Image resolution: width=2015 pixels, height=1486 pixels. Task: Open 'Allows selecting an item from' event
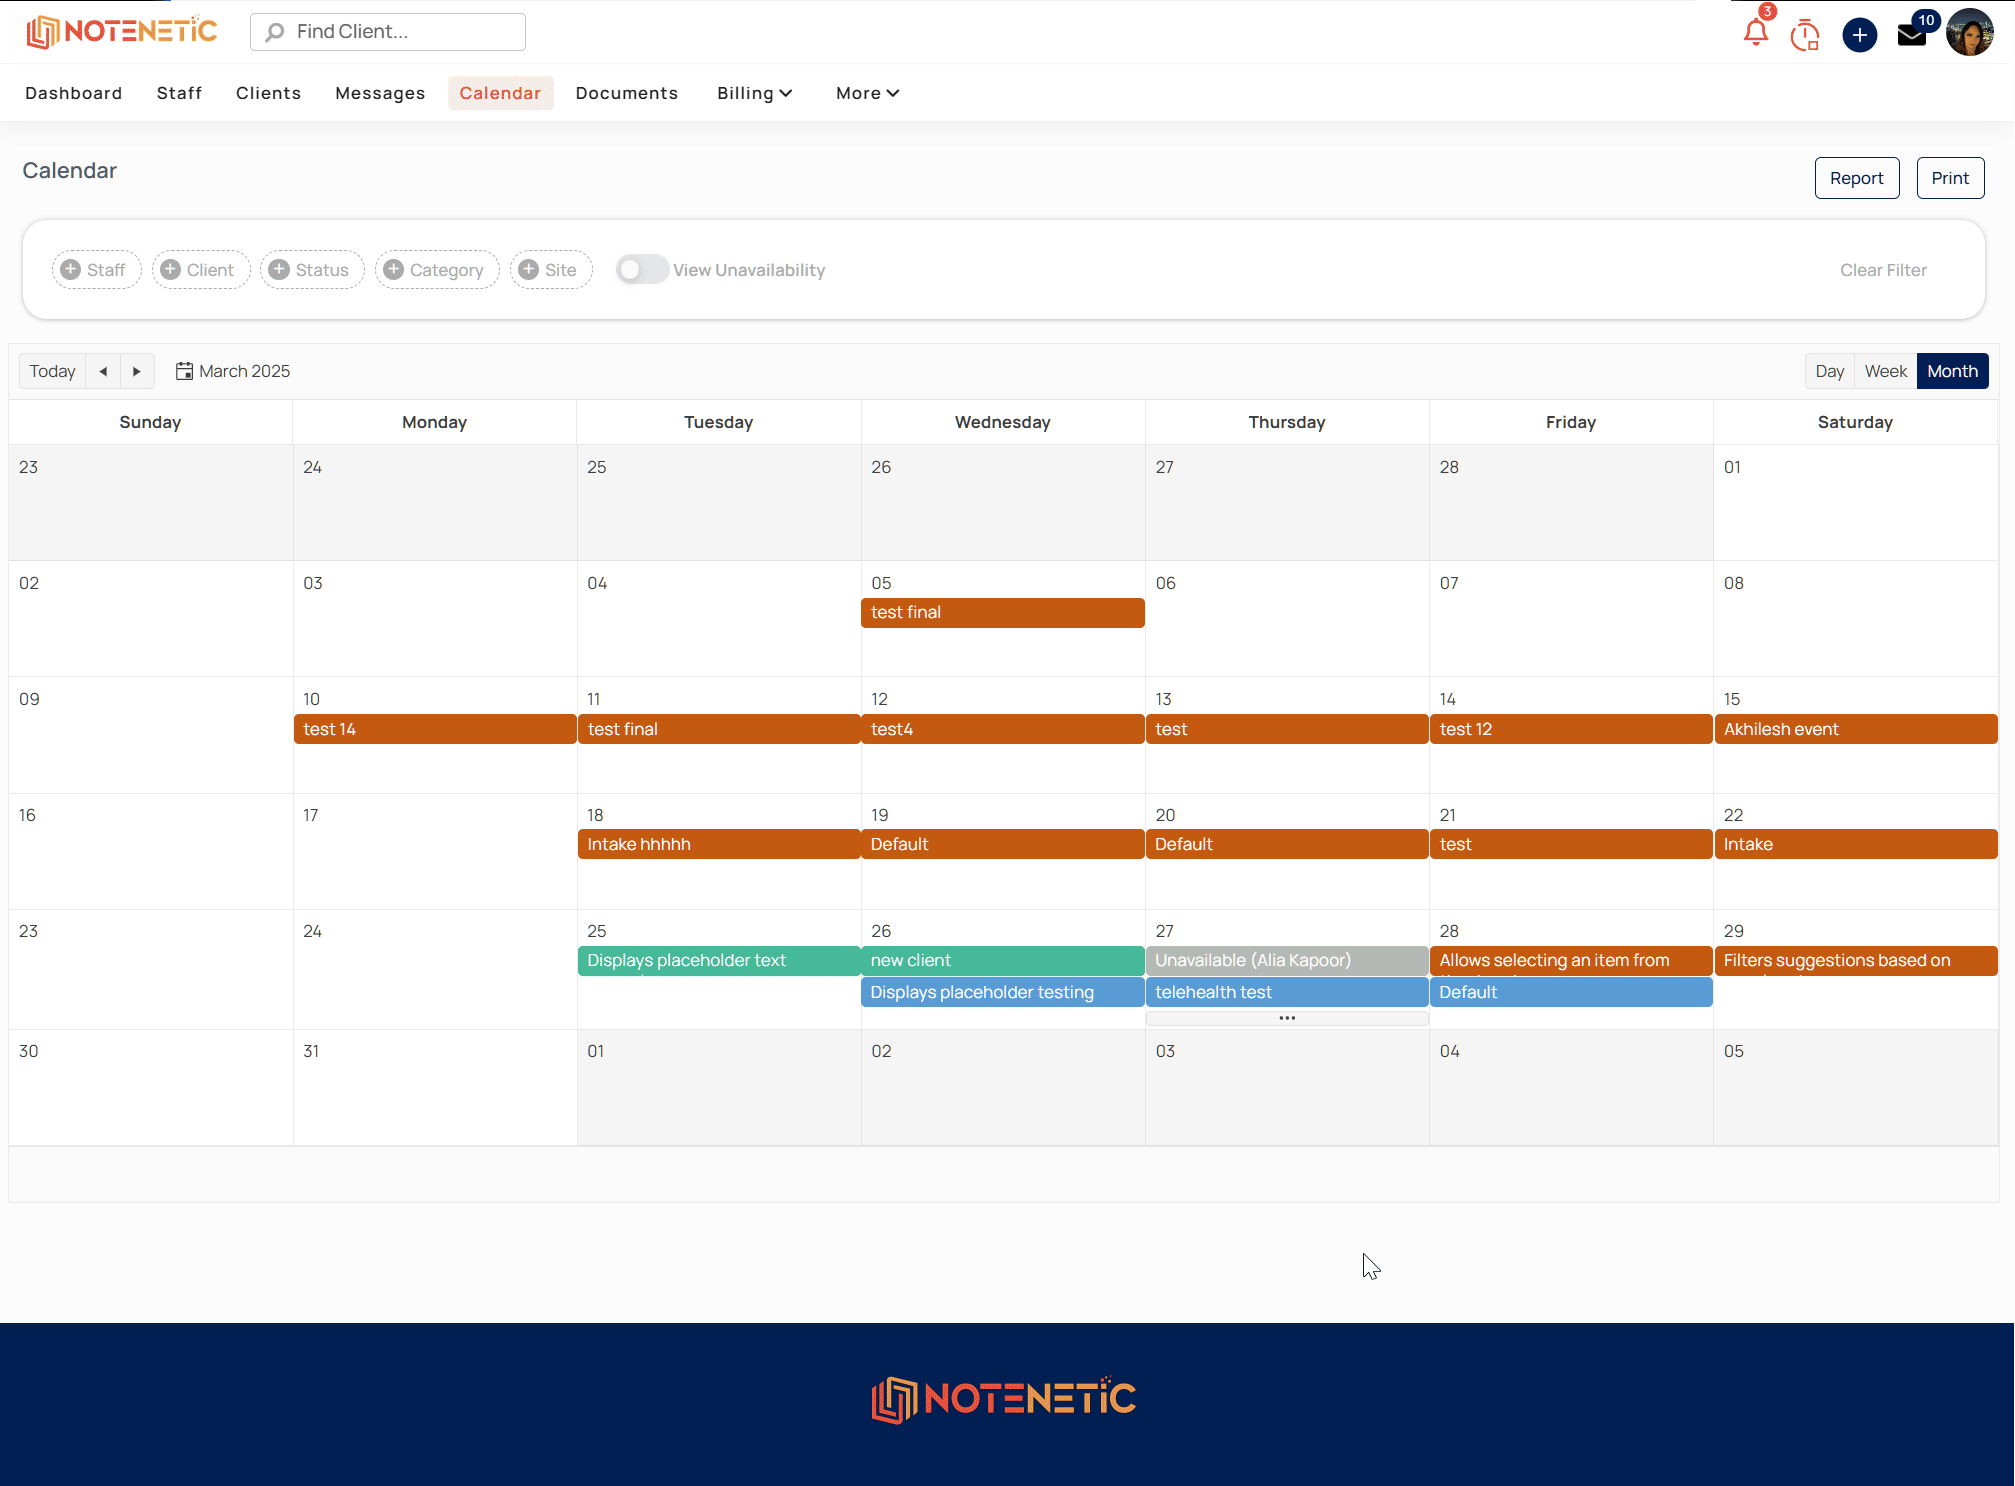pos(1571,961)
